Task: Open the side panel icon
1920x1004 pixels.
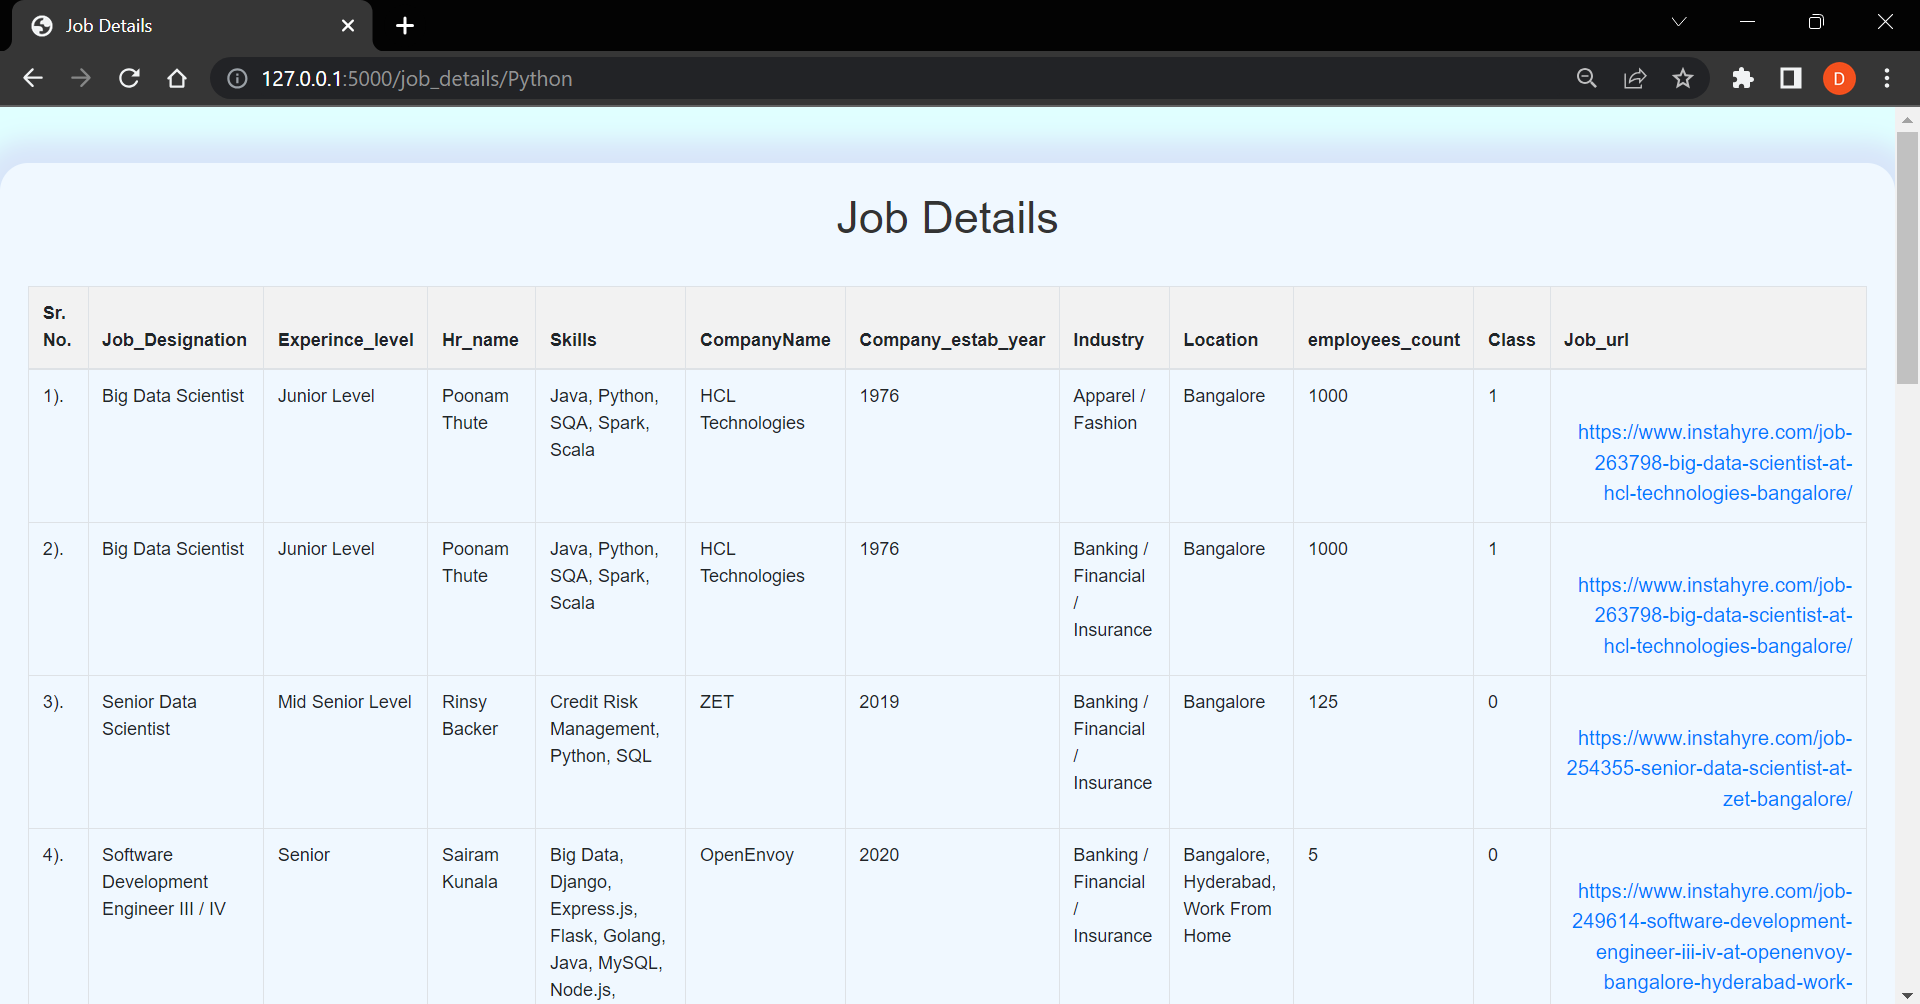Action: (x=1791, y=78)
